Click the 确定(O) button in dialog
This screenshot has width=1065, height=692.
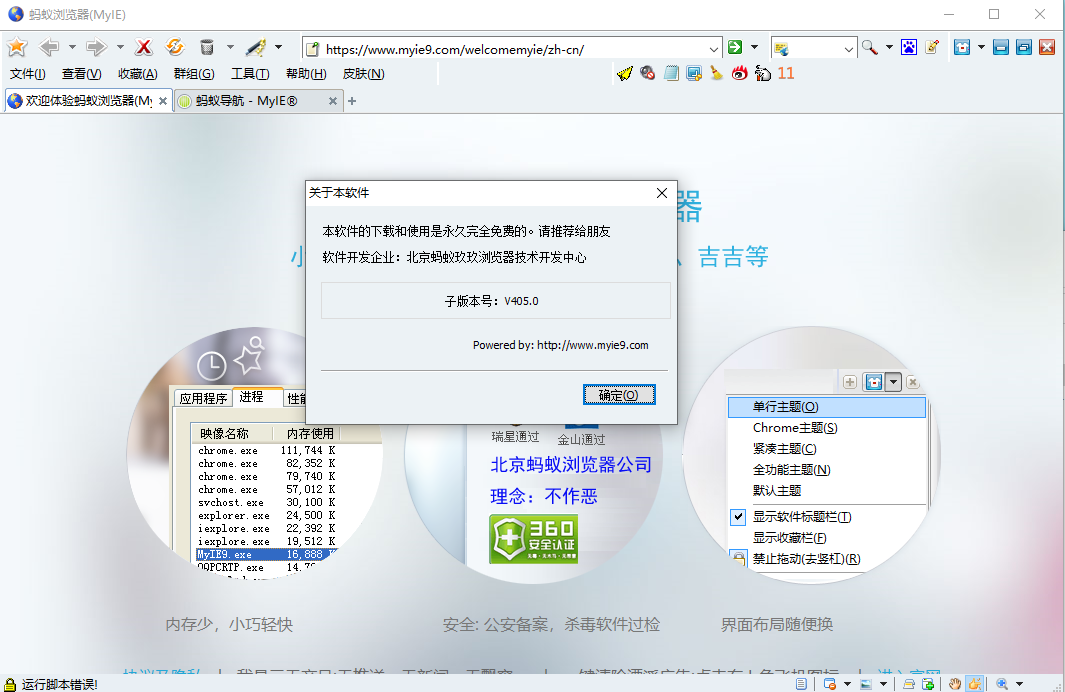[619, 395]
